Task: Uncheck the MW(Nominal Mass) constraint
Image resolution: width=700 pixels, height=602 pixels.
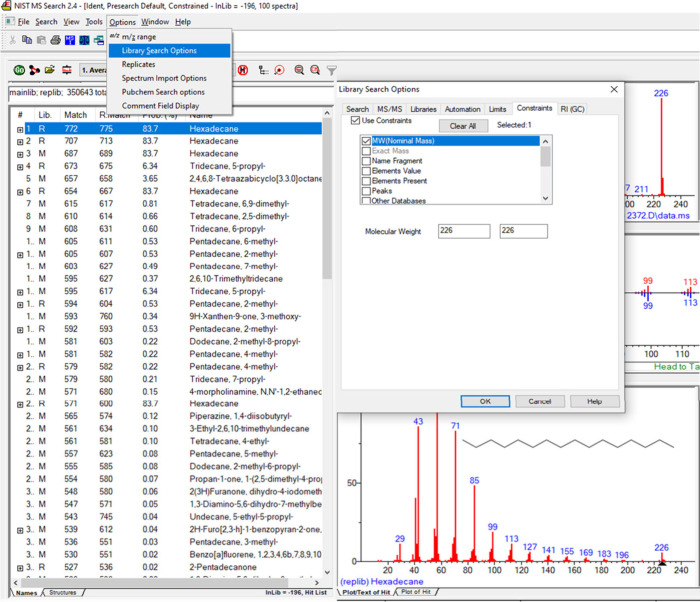Action: [x=367, y=141]
